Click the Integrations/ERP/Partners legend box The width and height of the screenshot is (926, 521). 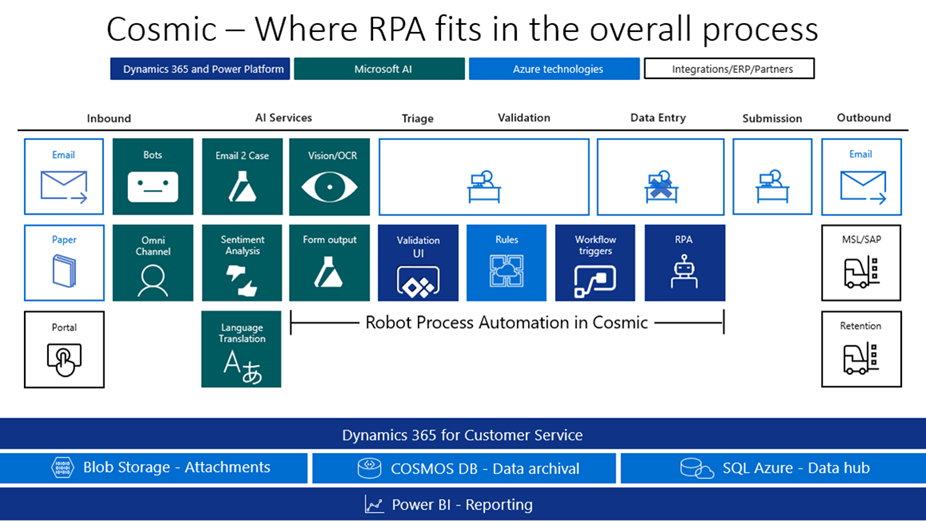point(729,69)
